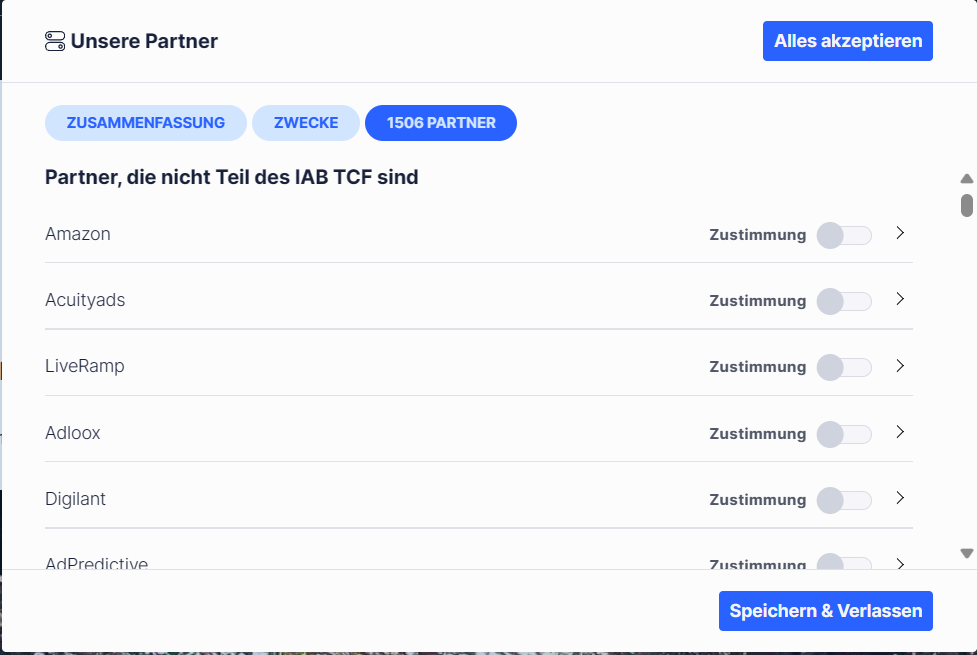Click the scrollbar up arrow

[966, 179]
